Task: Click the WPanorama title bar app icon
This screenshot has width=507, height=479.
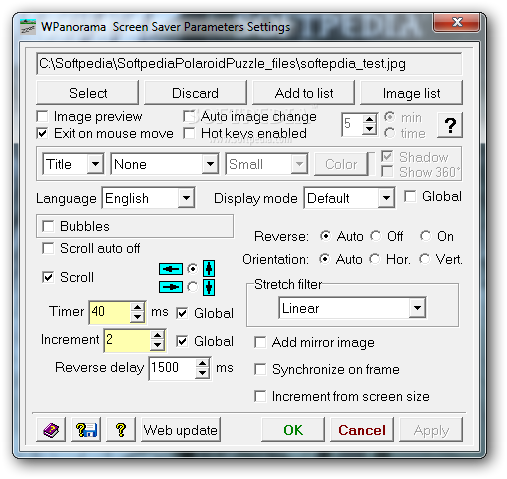Action: click(28, 27)
